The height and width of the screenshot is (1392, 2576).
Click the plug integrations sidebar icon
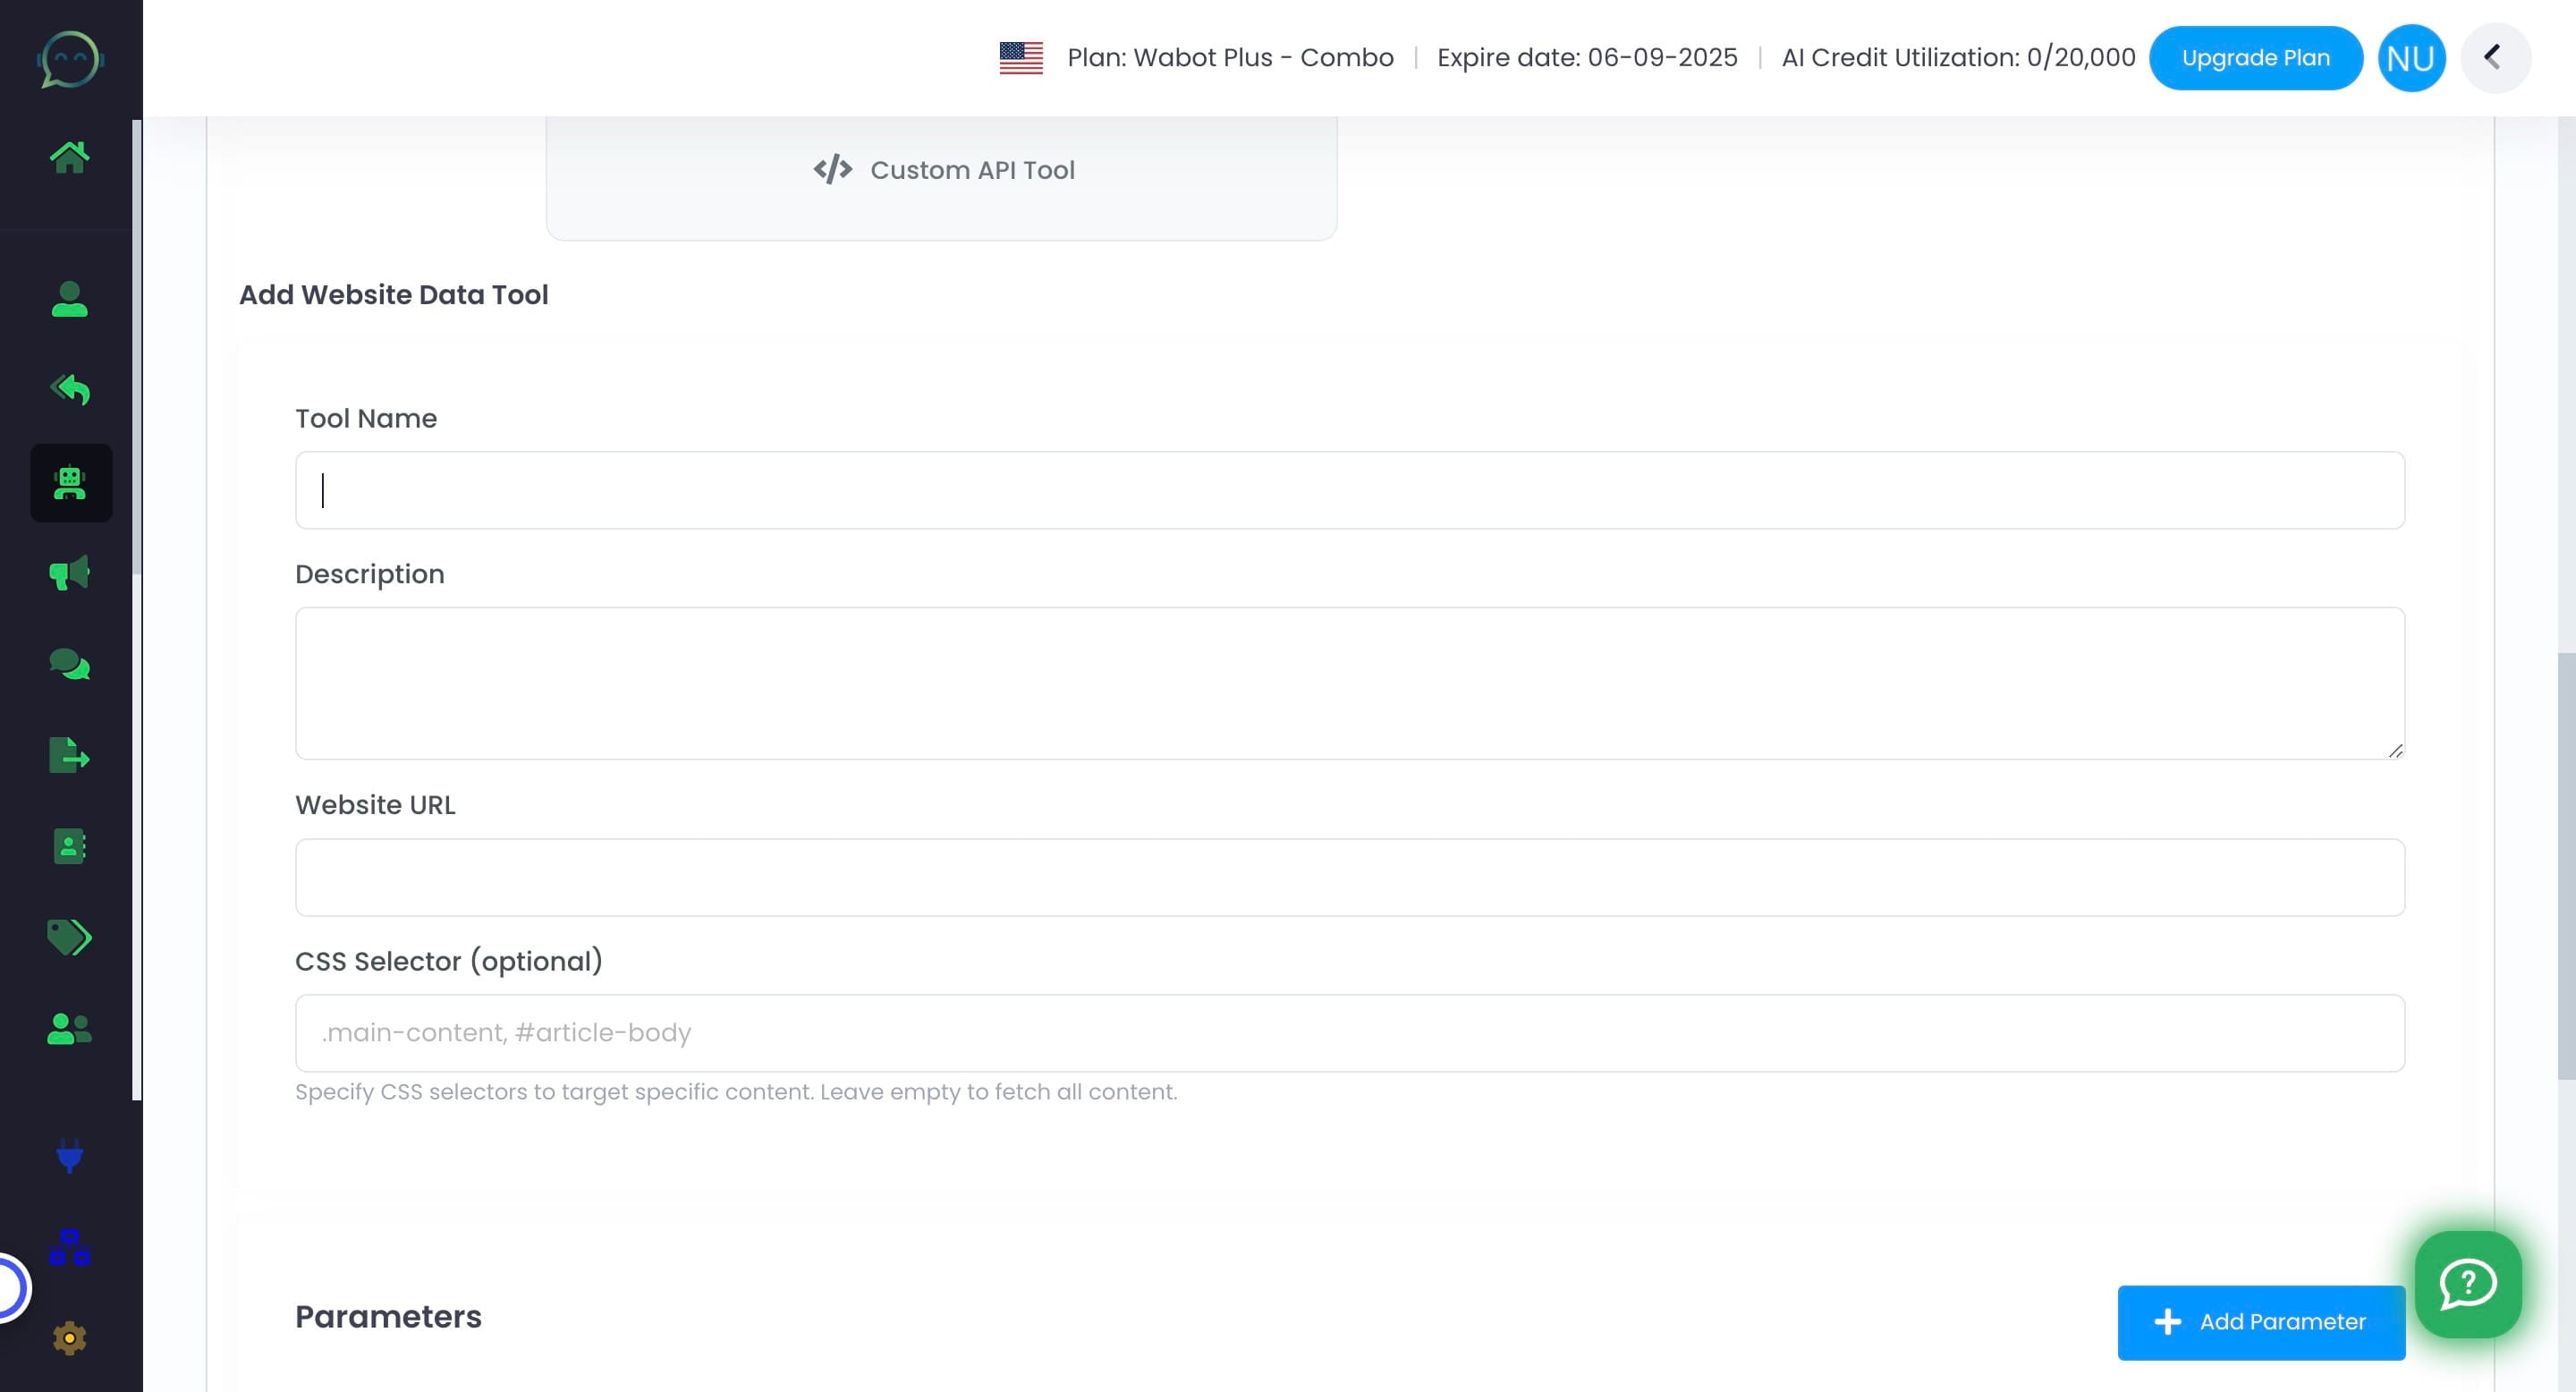click(x=69, y=1156)
